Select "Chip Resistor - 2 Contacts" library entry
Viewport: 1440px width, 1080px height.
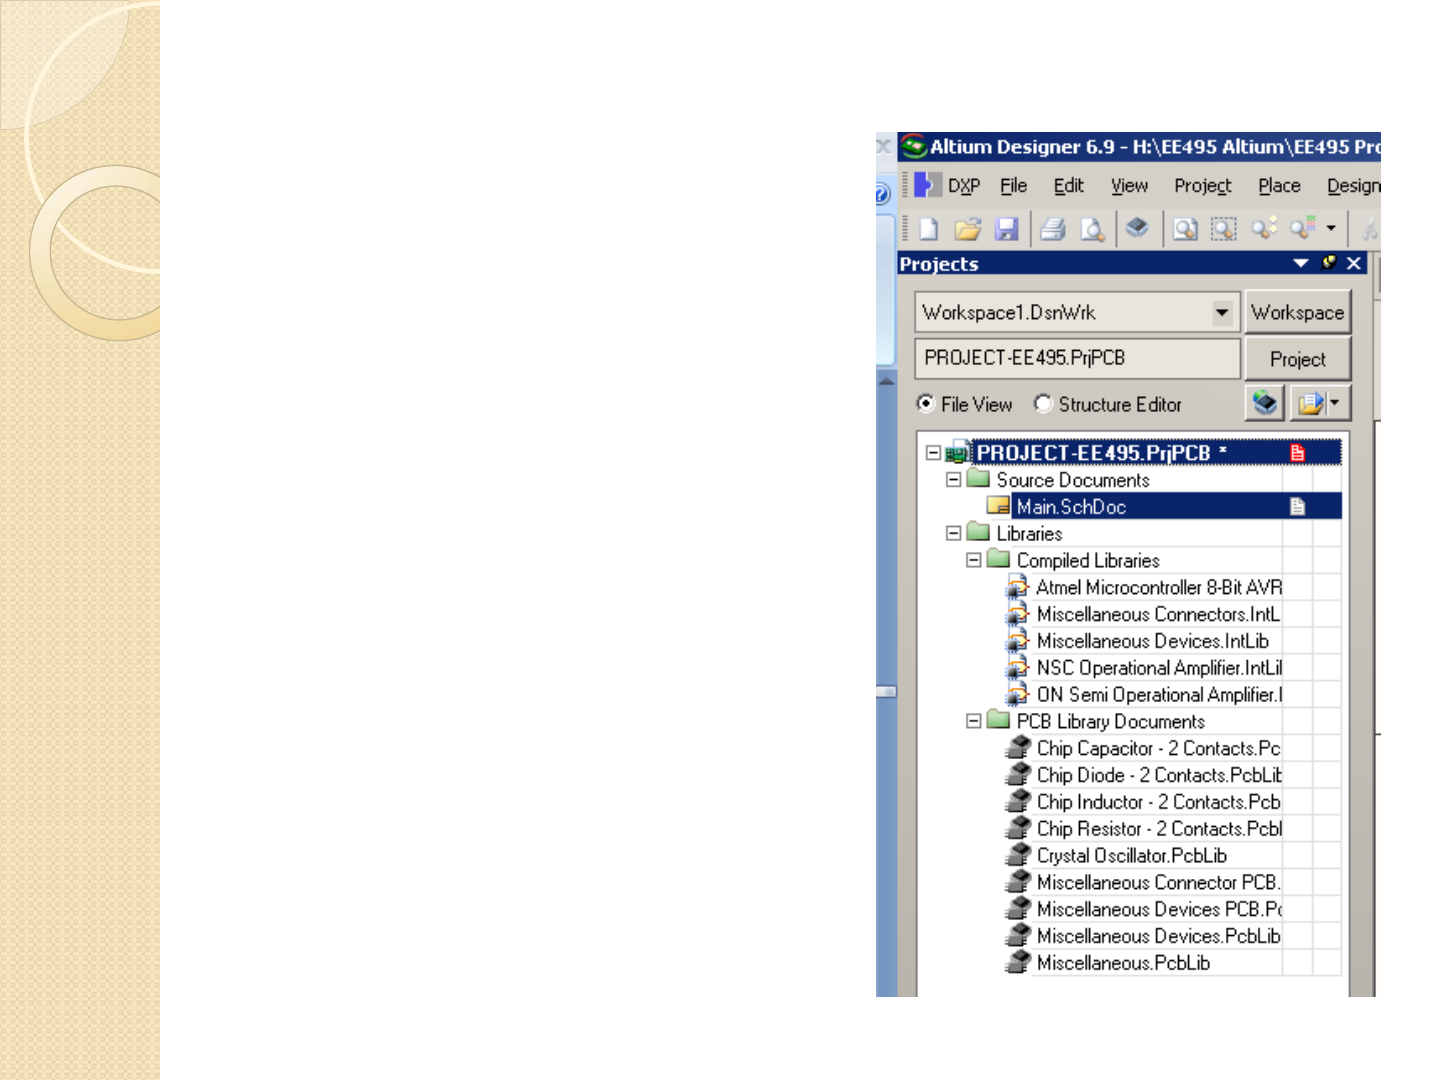click(1159, 829)
